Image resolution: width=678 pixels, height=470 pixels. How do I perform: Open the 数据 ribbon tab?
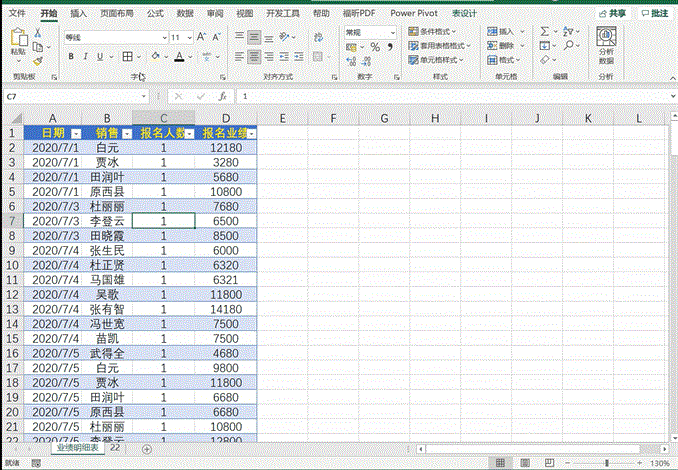tap(185, 14)
